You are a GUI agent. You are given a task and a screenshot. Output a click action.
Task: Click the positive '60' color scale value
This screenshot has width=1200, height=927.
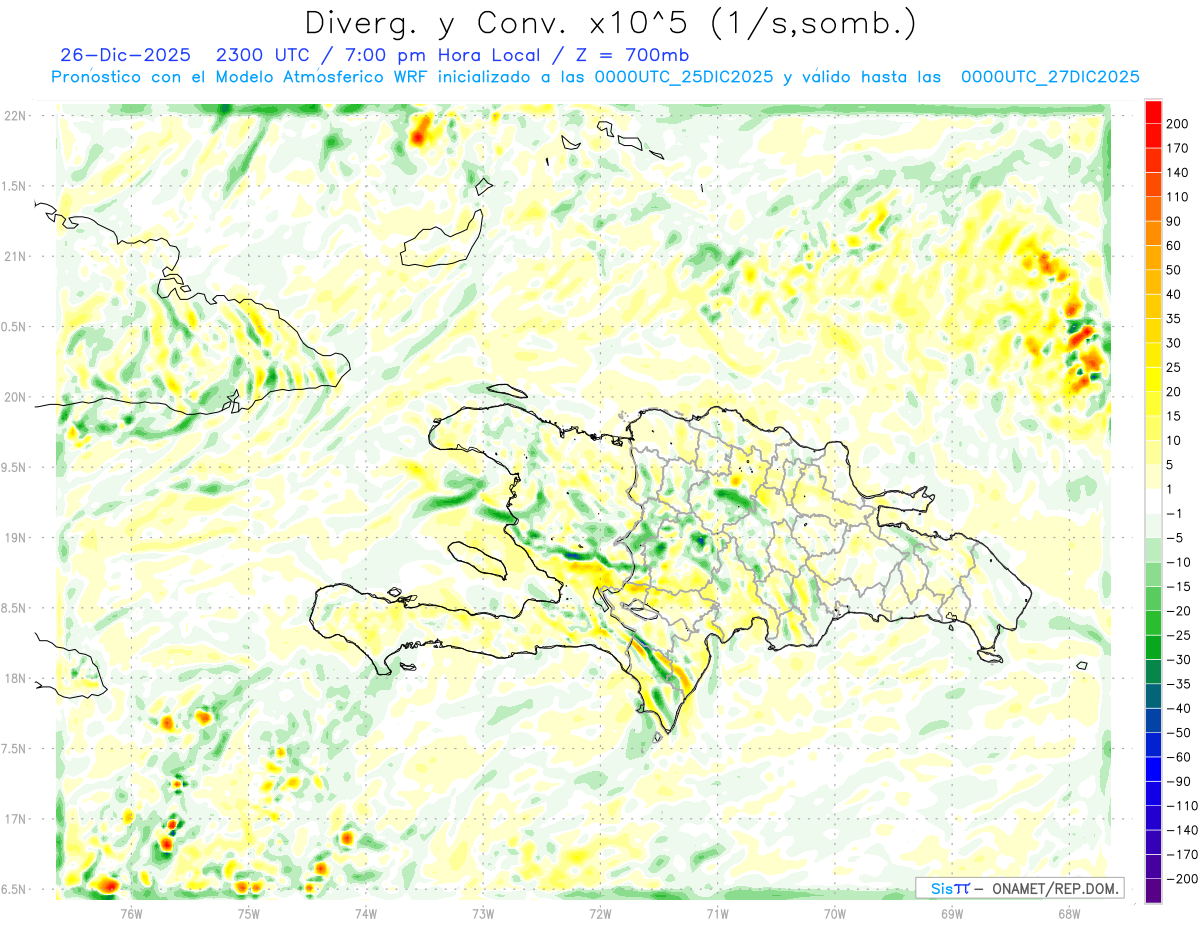click(1174, 246)
